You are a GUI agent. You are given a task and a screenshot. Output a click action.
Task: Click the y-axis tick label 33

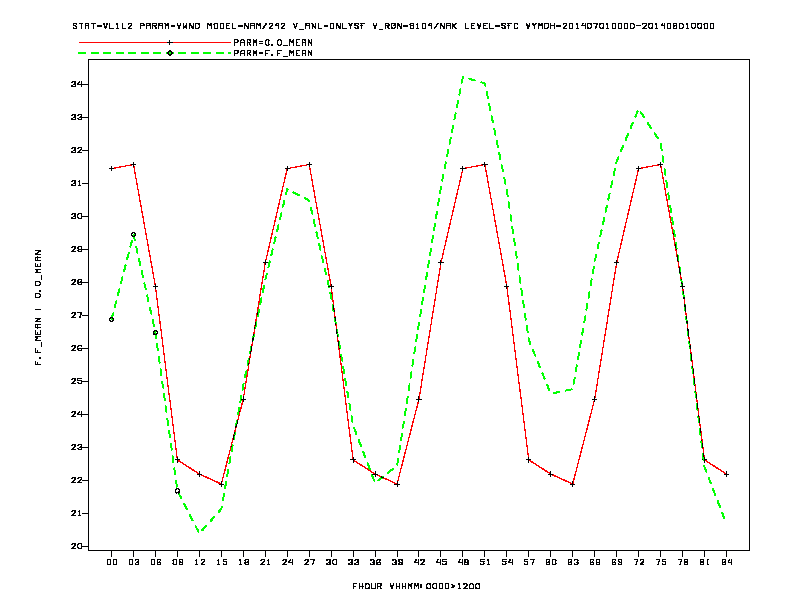[77, 117]
